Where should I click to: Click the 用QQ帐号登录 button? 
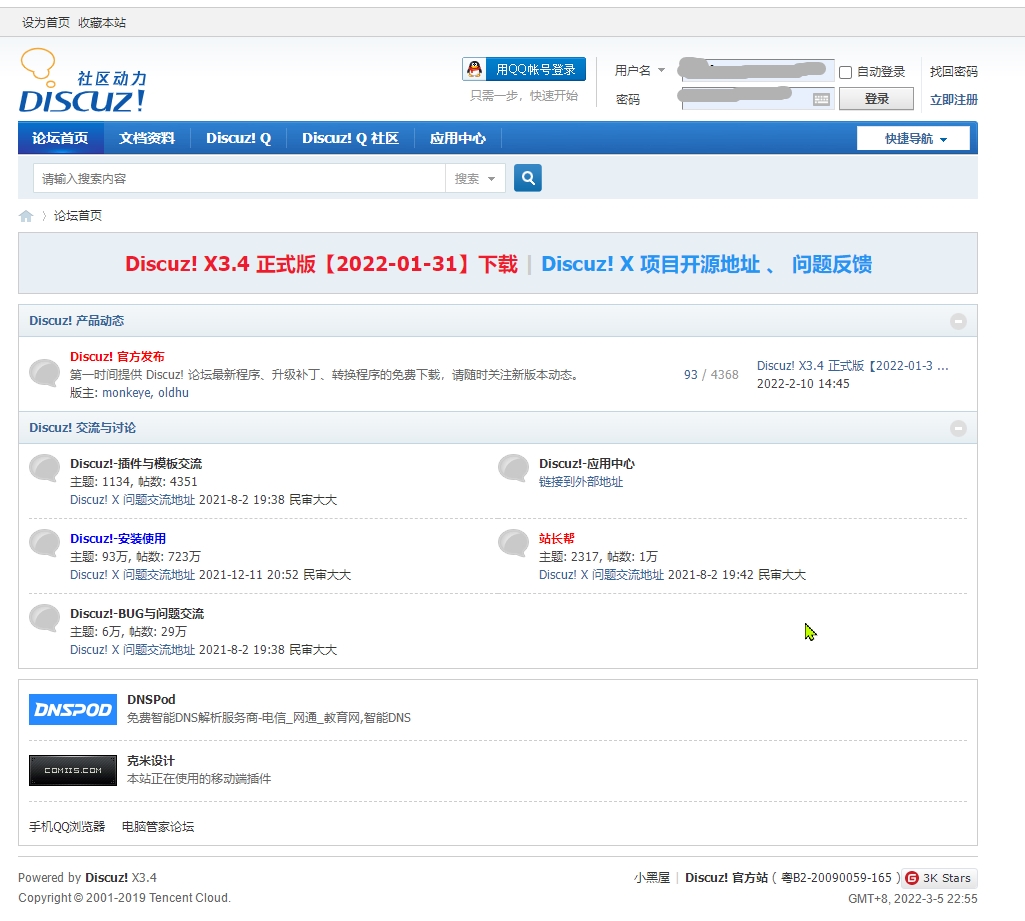click(524, 69)
